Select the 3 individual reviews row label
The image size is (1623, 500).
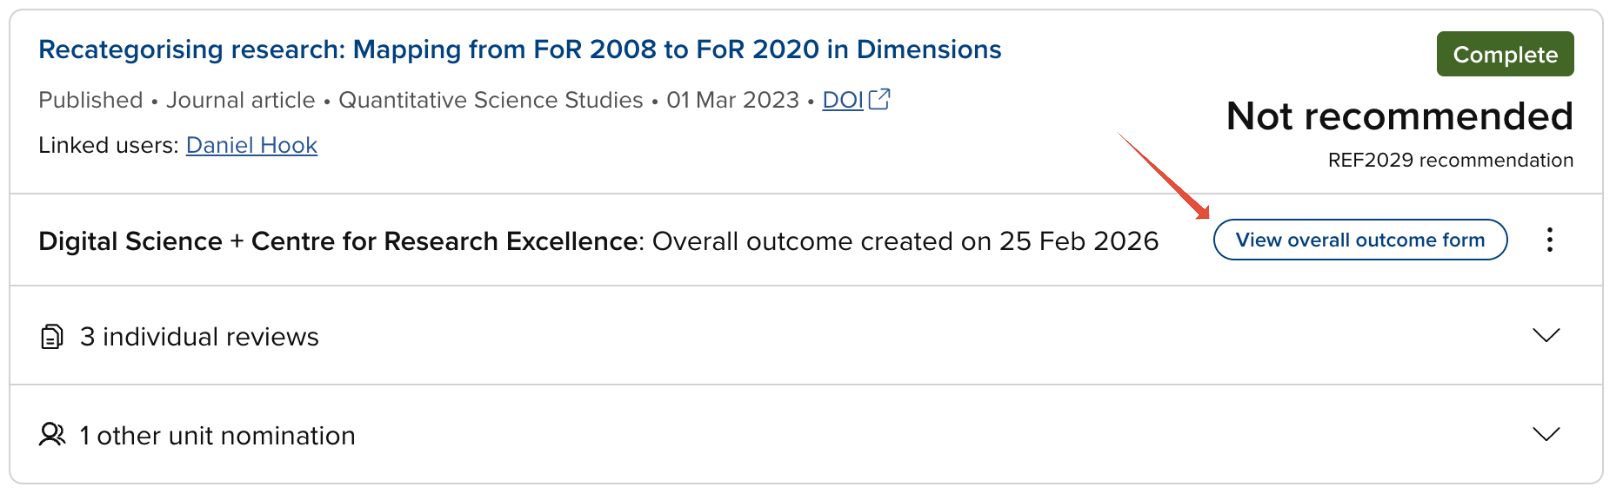click(199, 337)
